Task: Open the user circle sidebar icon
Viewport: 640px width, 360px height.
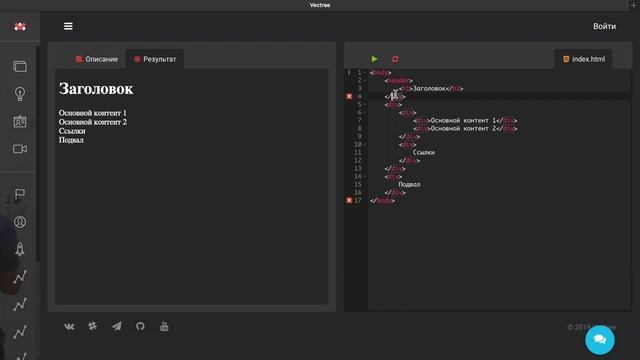Action: click(x=20, y=222)
